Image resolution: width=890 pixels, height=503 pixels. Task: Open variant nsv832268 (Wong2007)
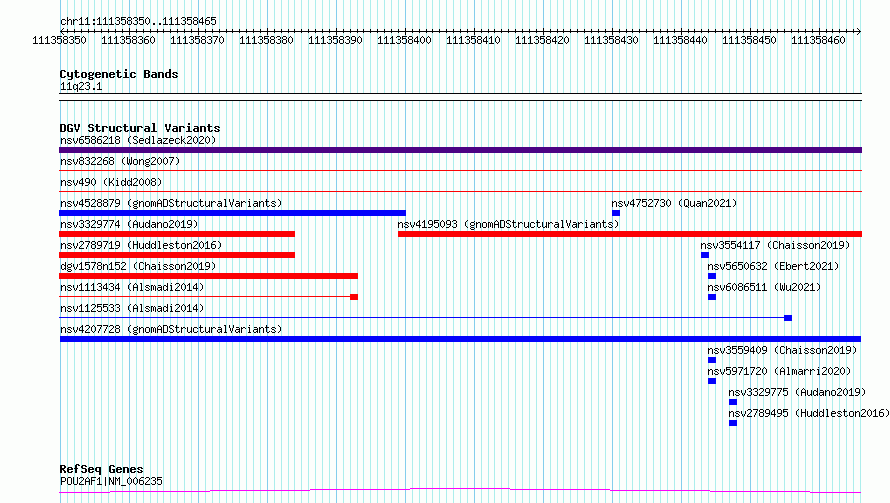tap(120, 161)
